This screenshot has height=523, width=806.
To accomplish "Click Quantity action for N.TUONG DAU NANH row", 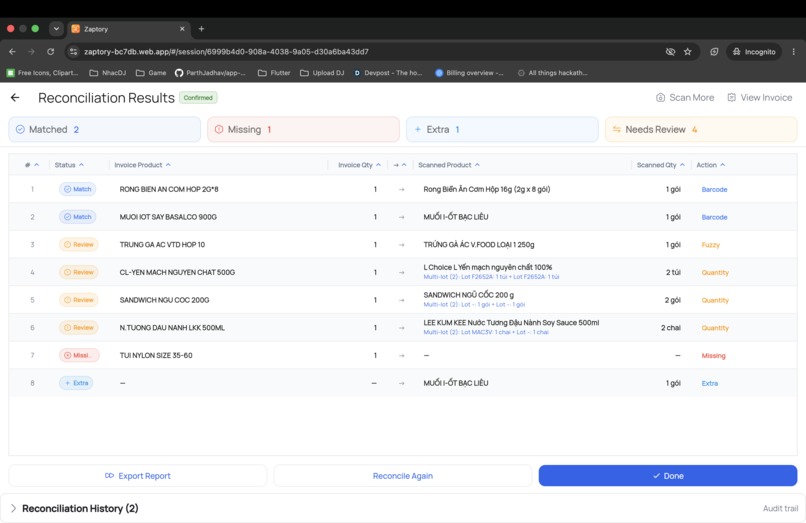I will pyautogui.click(x=715, y=329).
